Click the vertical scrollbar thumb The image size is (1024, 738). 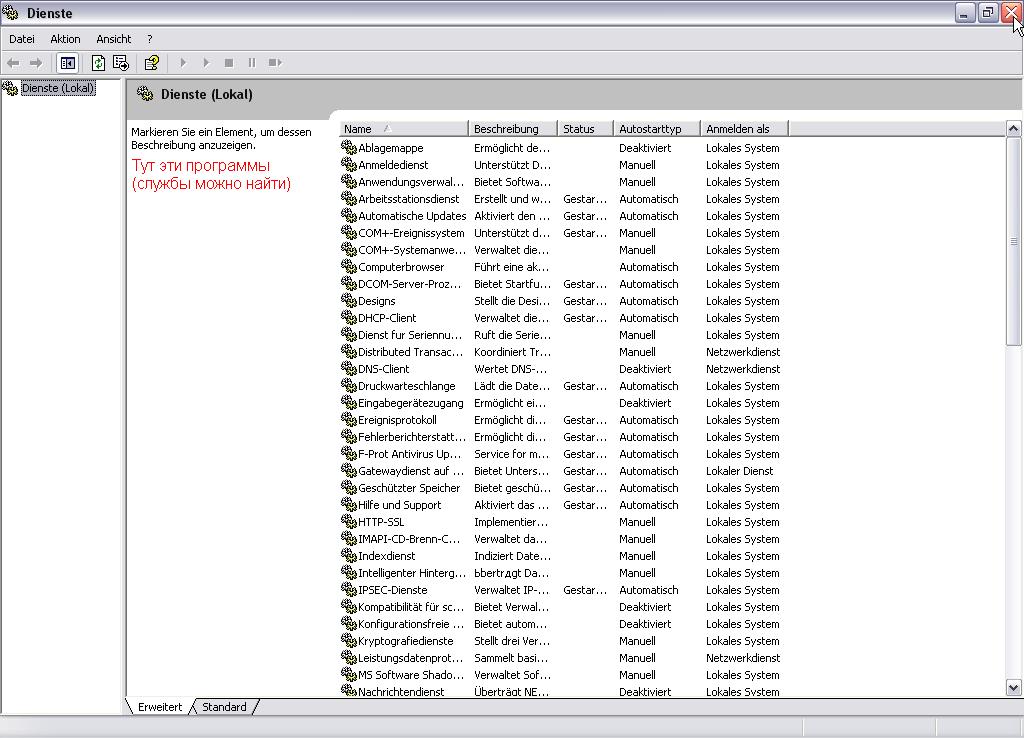[x=1014, y=241]
